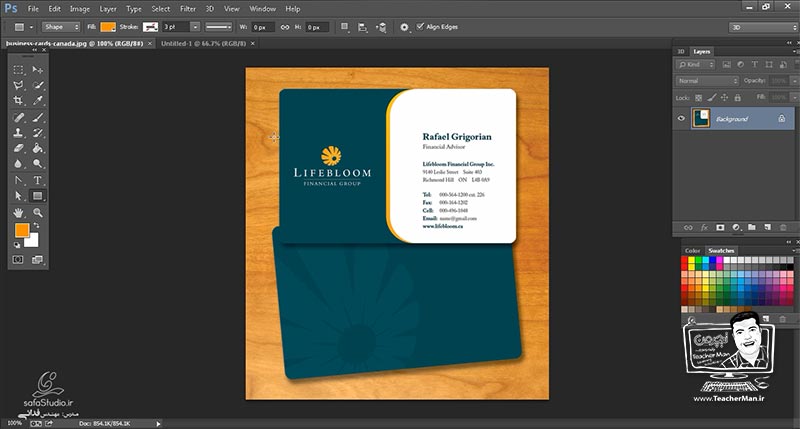Delete layer with trash icon
This screenshot has width=800, height=429.
[x=783, y=228]
